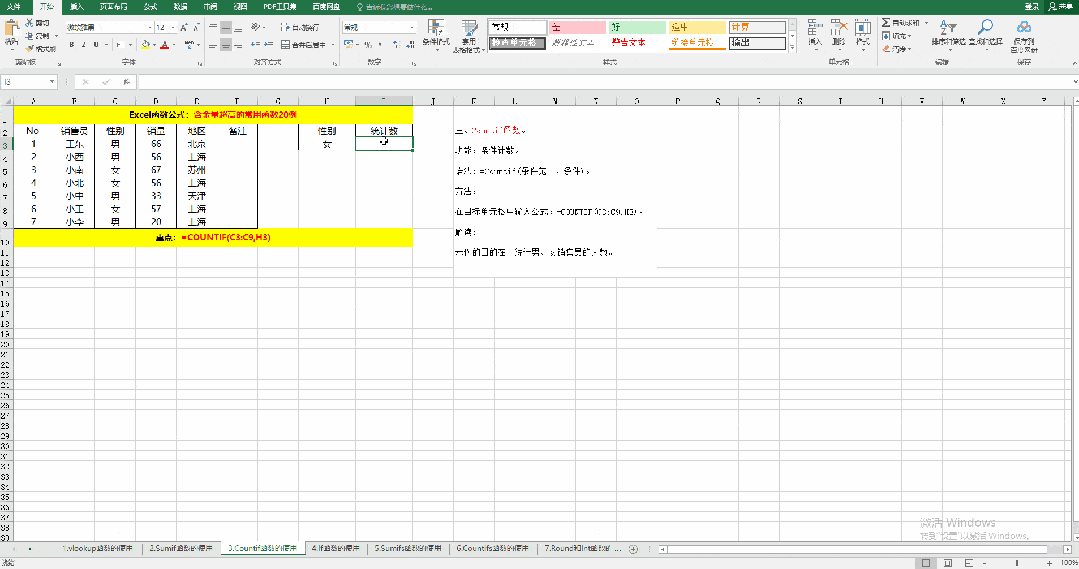Click the red font color A
The width and height of the screenshot is (1079, 569).
pos(164,45)
